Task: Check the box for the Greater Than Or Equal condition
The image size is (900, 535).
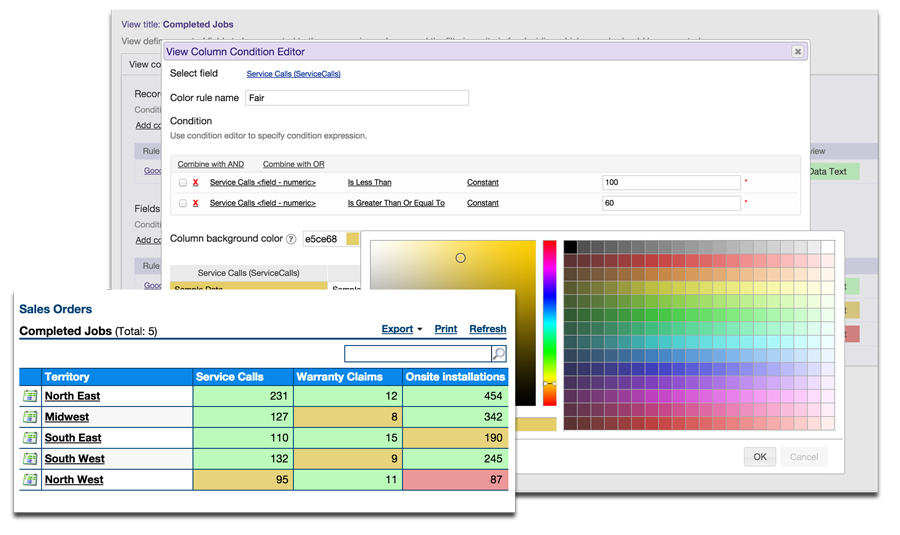Action: (183, 203)
